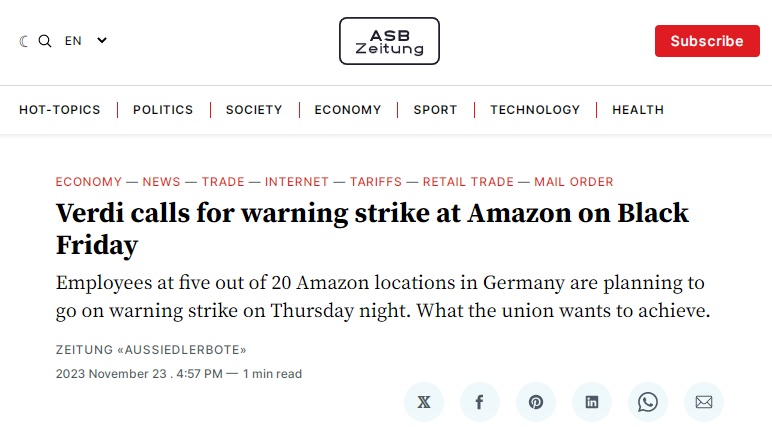Send the article via WhatsApp
Image resolution: width=772 pixels, height=448 pixels.
coord(648,402)
